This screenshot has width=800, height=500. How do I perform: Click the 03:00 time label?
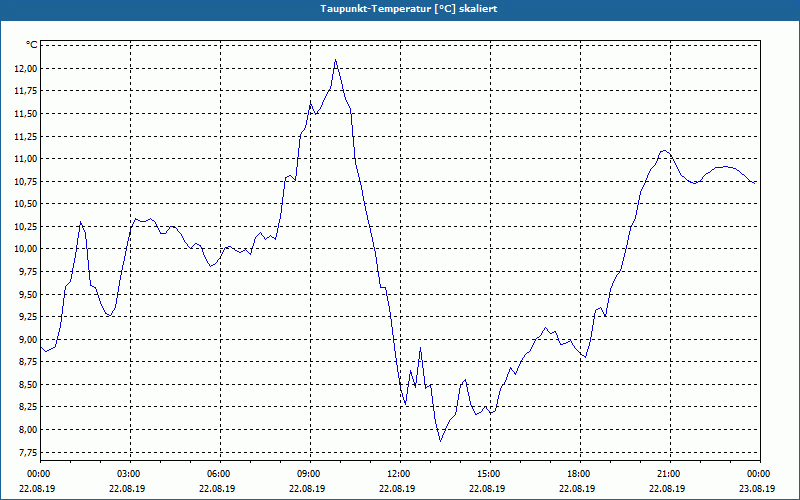[x=130, y=474]
